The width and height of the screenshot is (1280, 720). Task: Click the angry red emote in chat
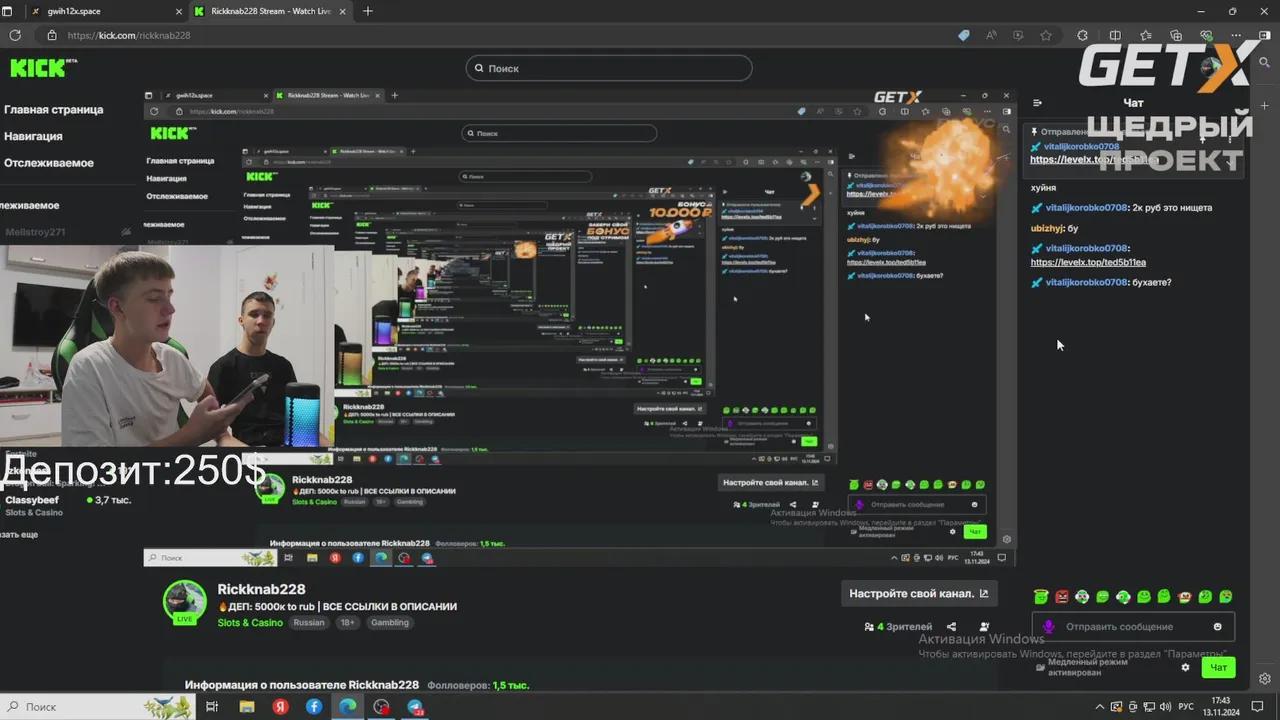click(1061, 597)
